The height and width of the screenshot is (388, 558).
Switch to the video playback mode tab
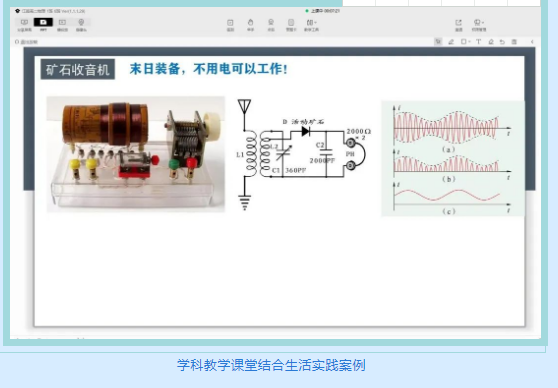tap(62, 24)
